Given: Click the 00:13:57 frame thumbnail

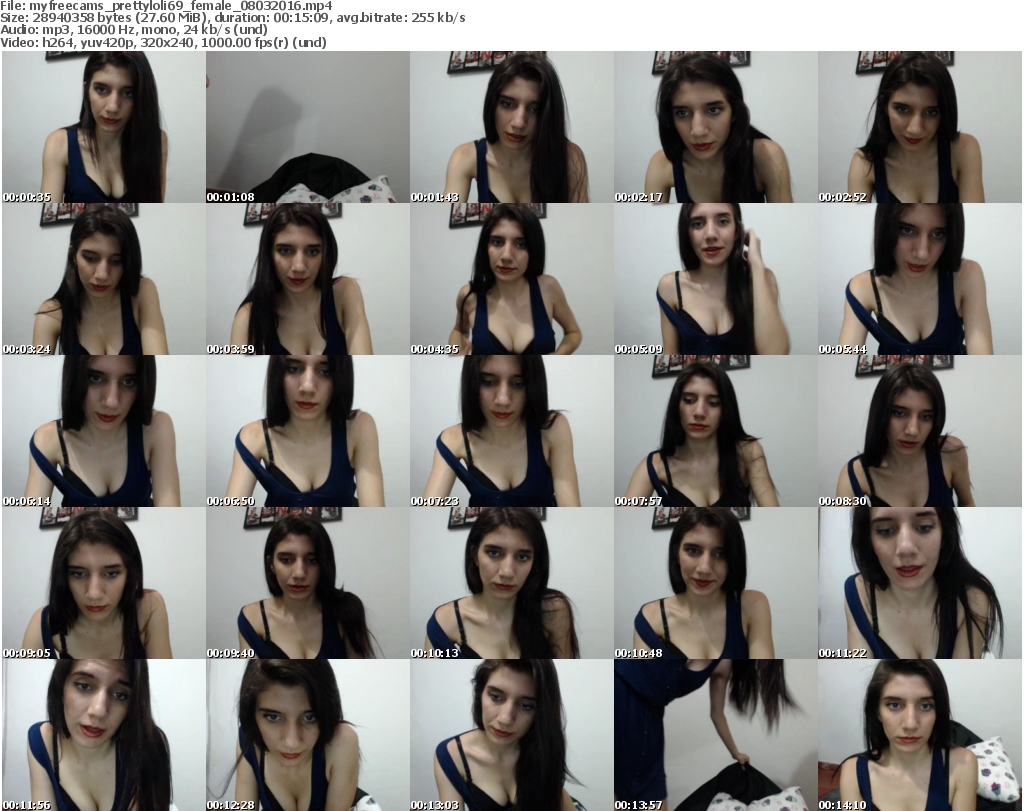Looking at the screenshot, I should [x=716, y=735].
